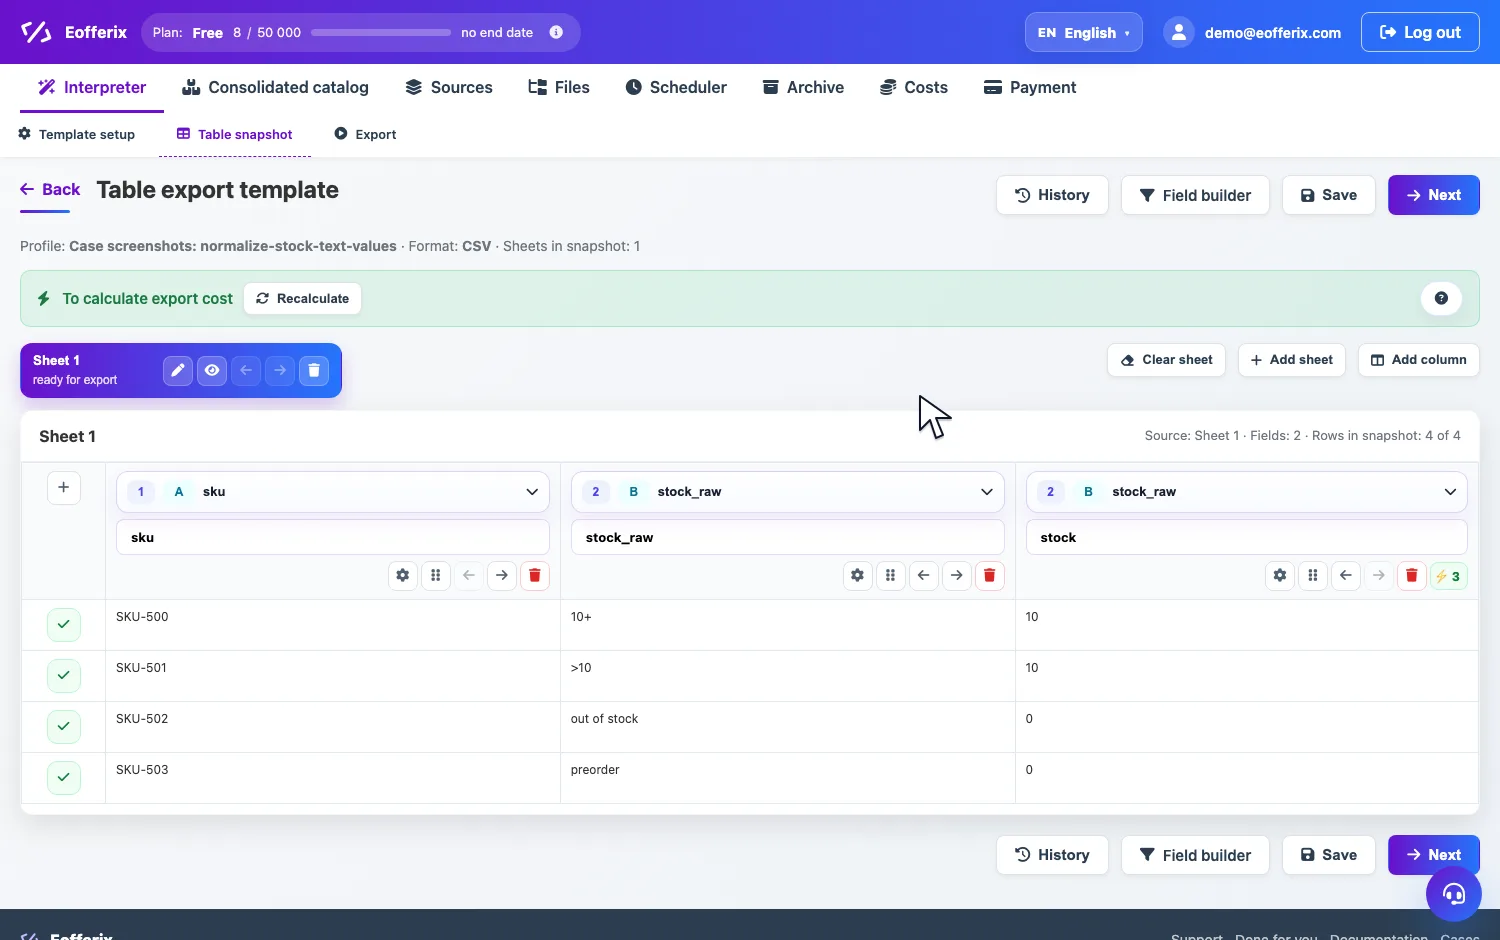The height and width of the screenshot is (940, 1500).
Task: Click Add column button
Action: [x=1418, y=360]
